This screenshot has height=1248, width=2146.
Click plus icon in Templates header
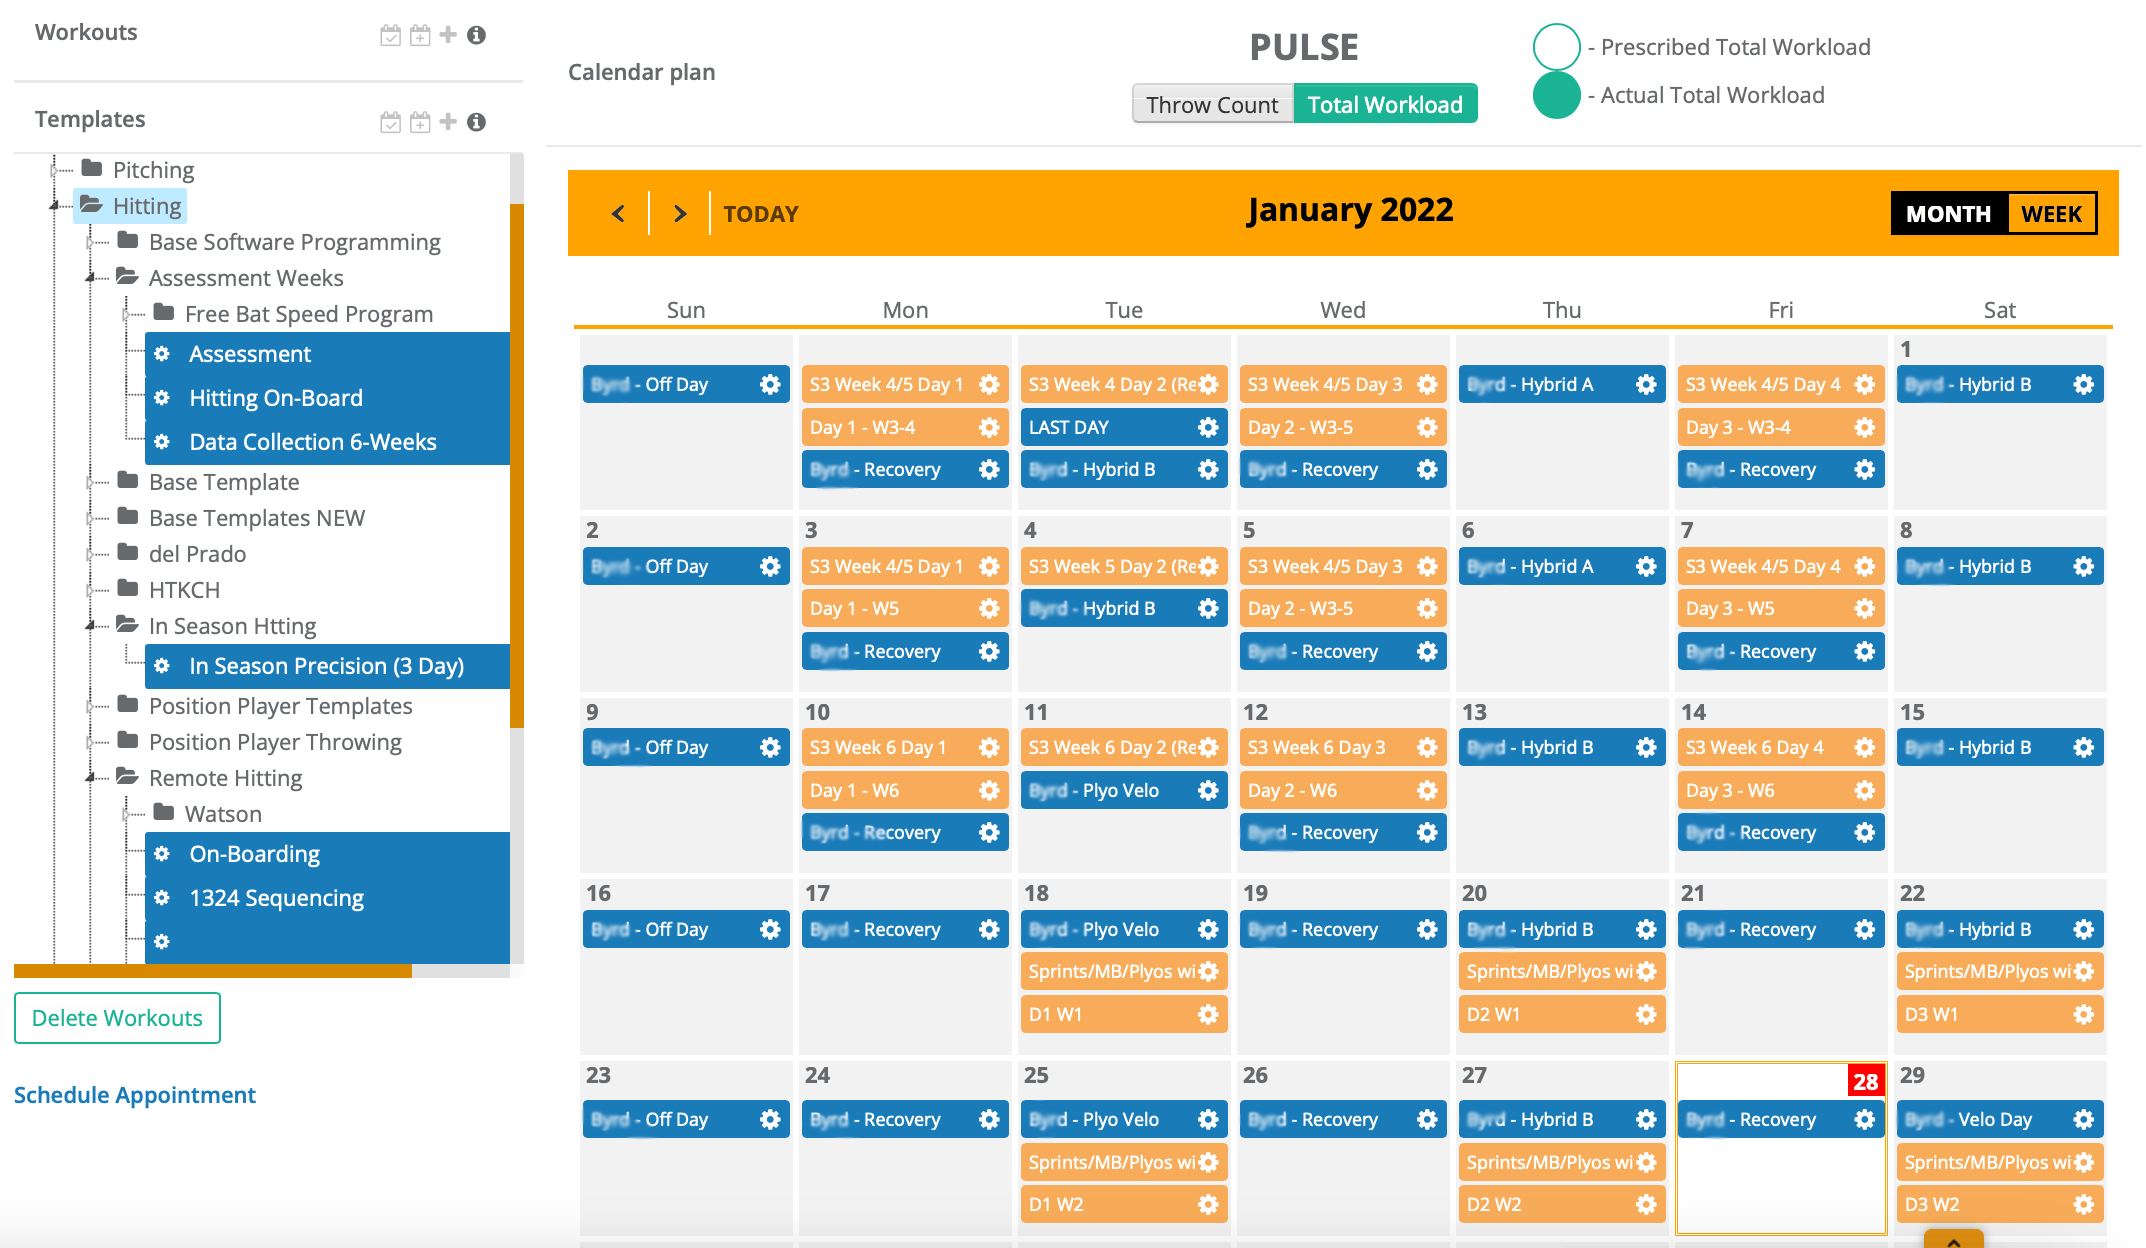point(448,121)
